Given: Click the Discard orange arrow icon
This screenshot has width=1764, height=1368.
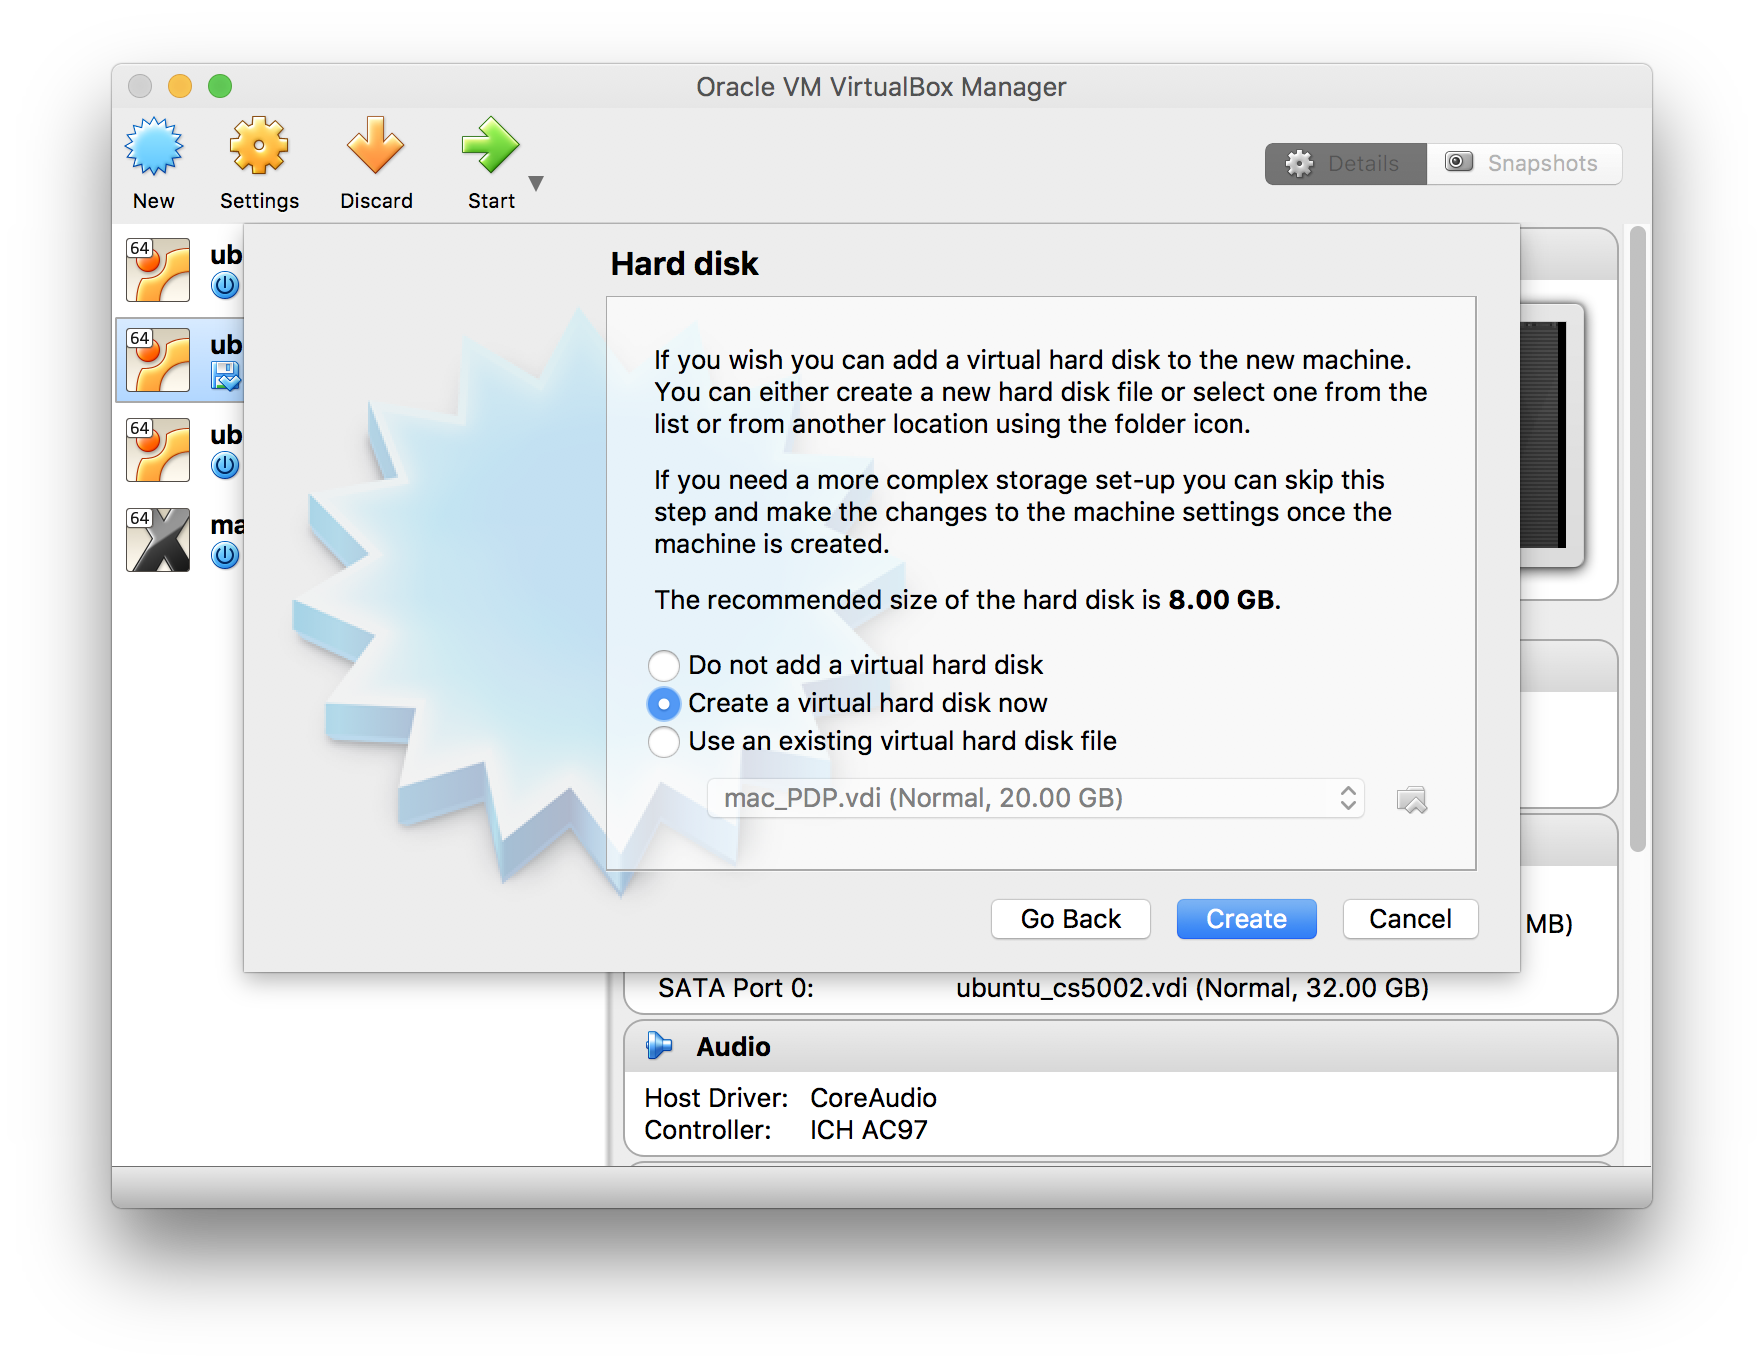Looking at the screenshot, I should point(375,147).
